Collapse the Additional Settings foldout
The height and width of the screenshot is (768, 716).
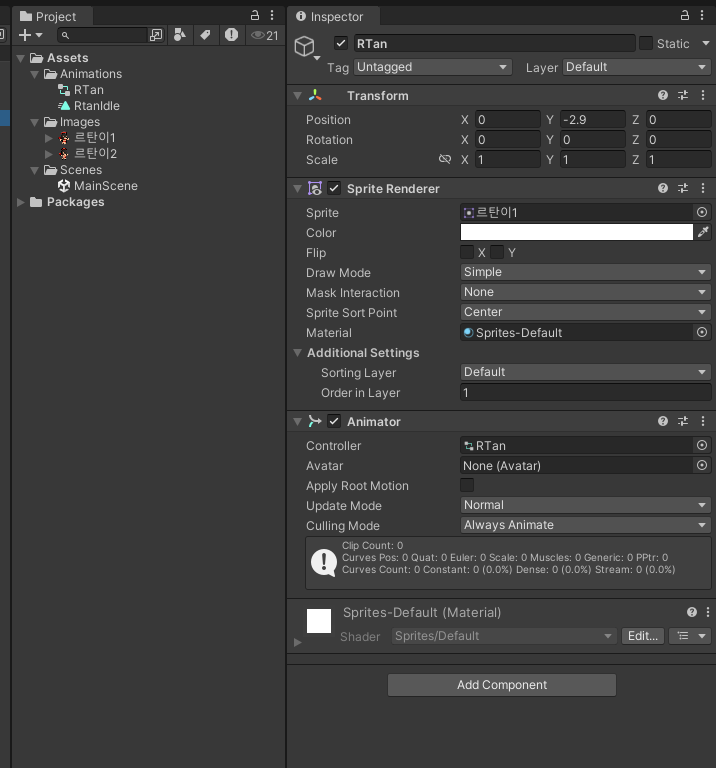[x=297, y=353]
